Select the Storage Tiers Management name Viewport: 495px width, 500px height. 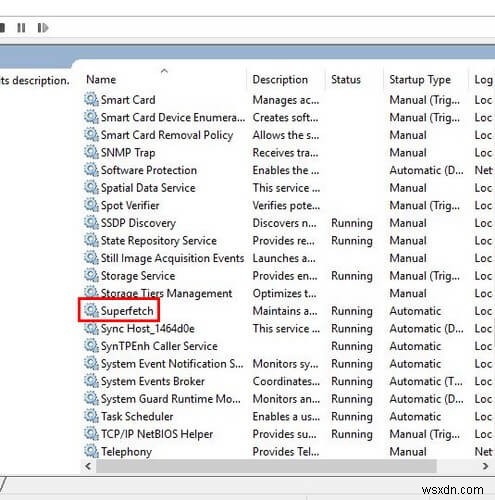166,293
